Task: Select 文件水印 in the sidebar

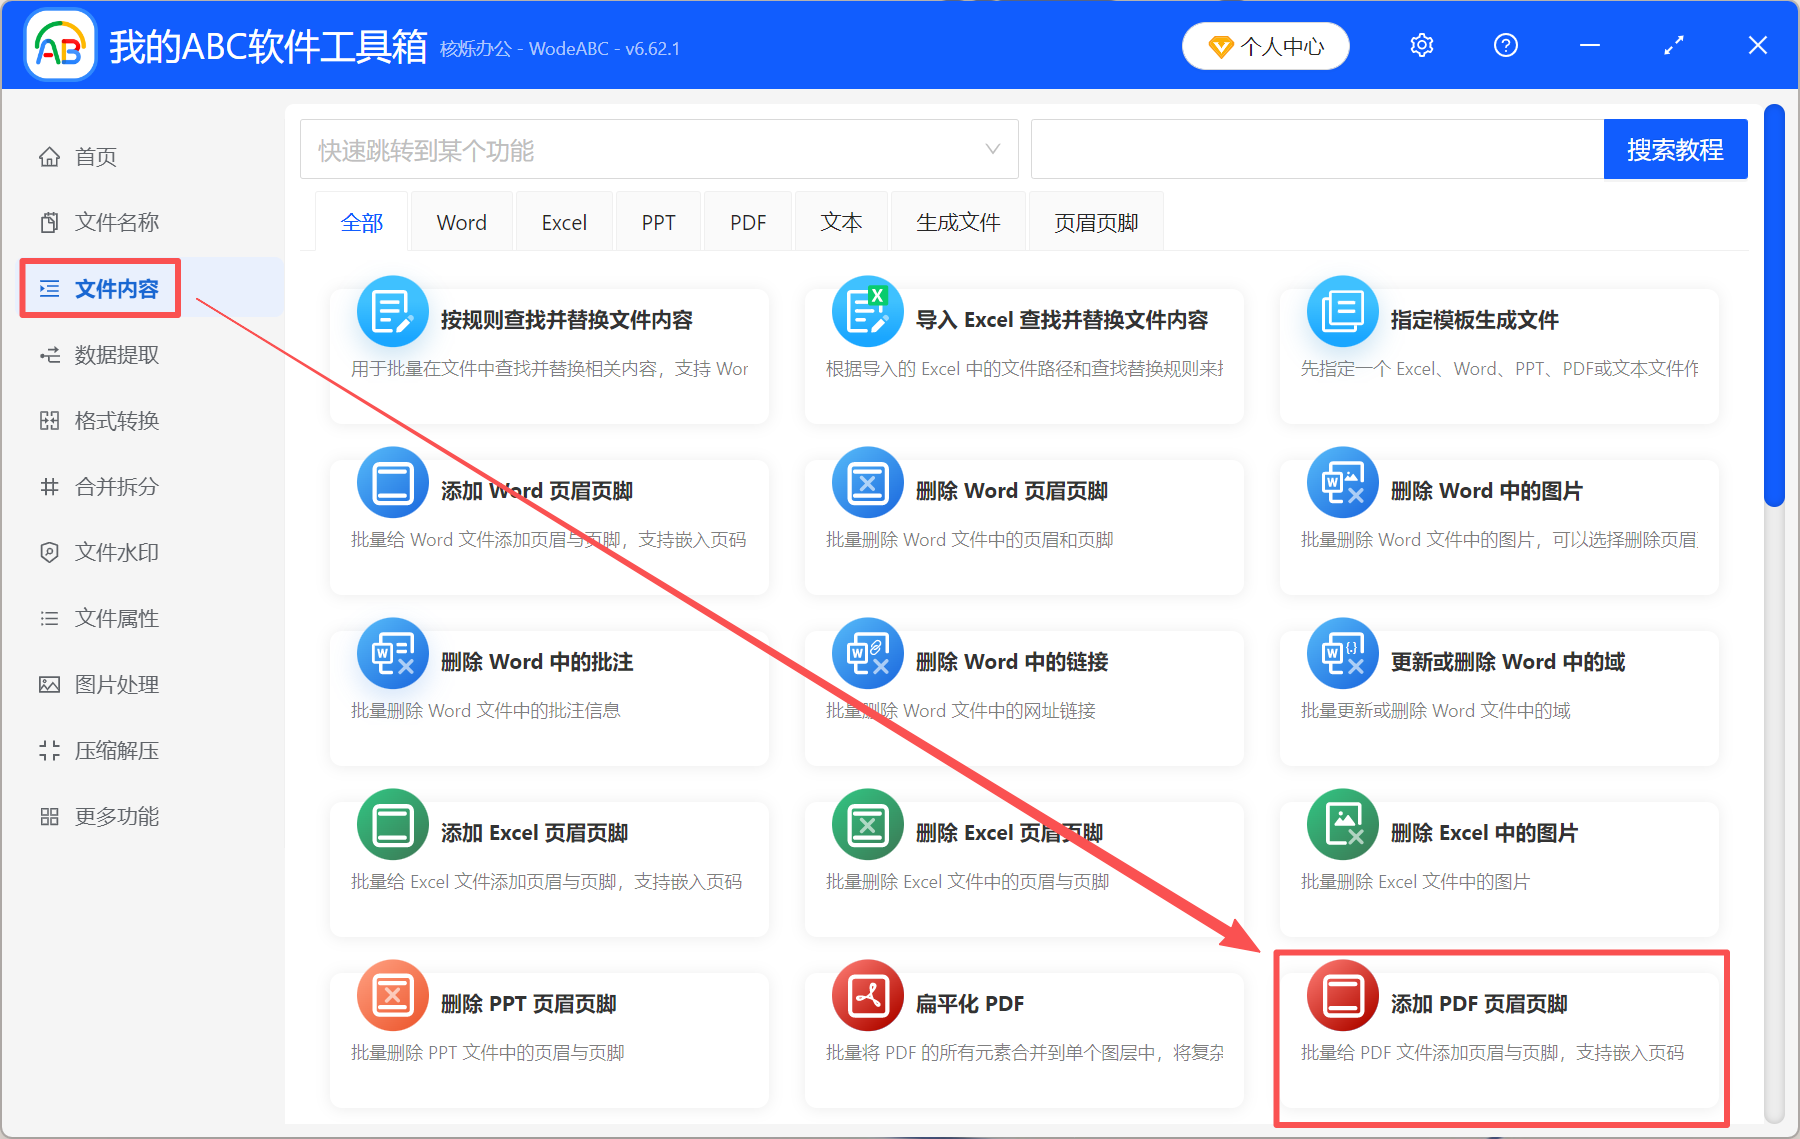Action: 115,552
